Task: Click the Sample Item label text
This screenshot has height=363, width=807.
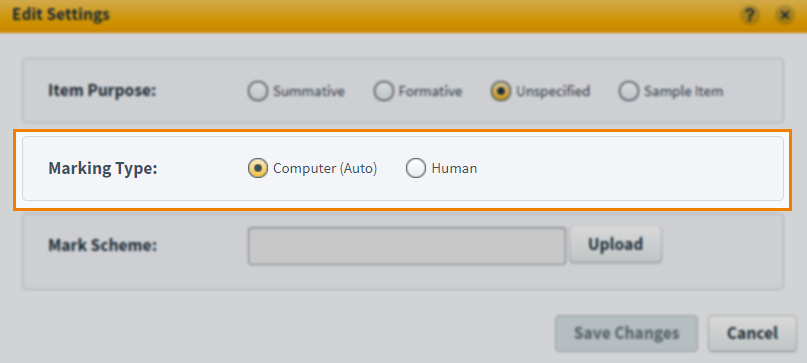Action: point(683,92)
